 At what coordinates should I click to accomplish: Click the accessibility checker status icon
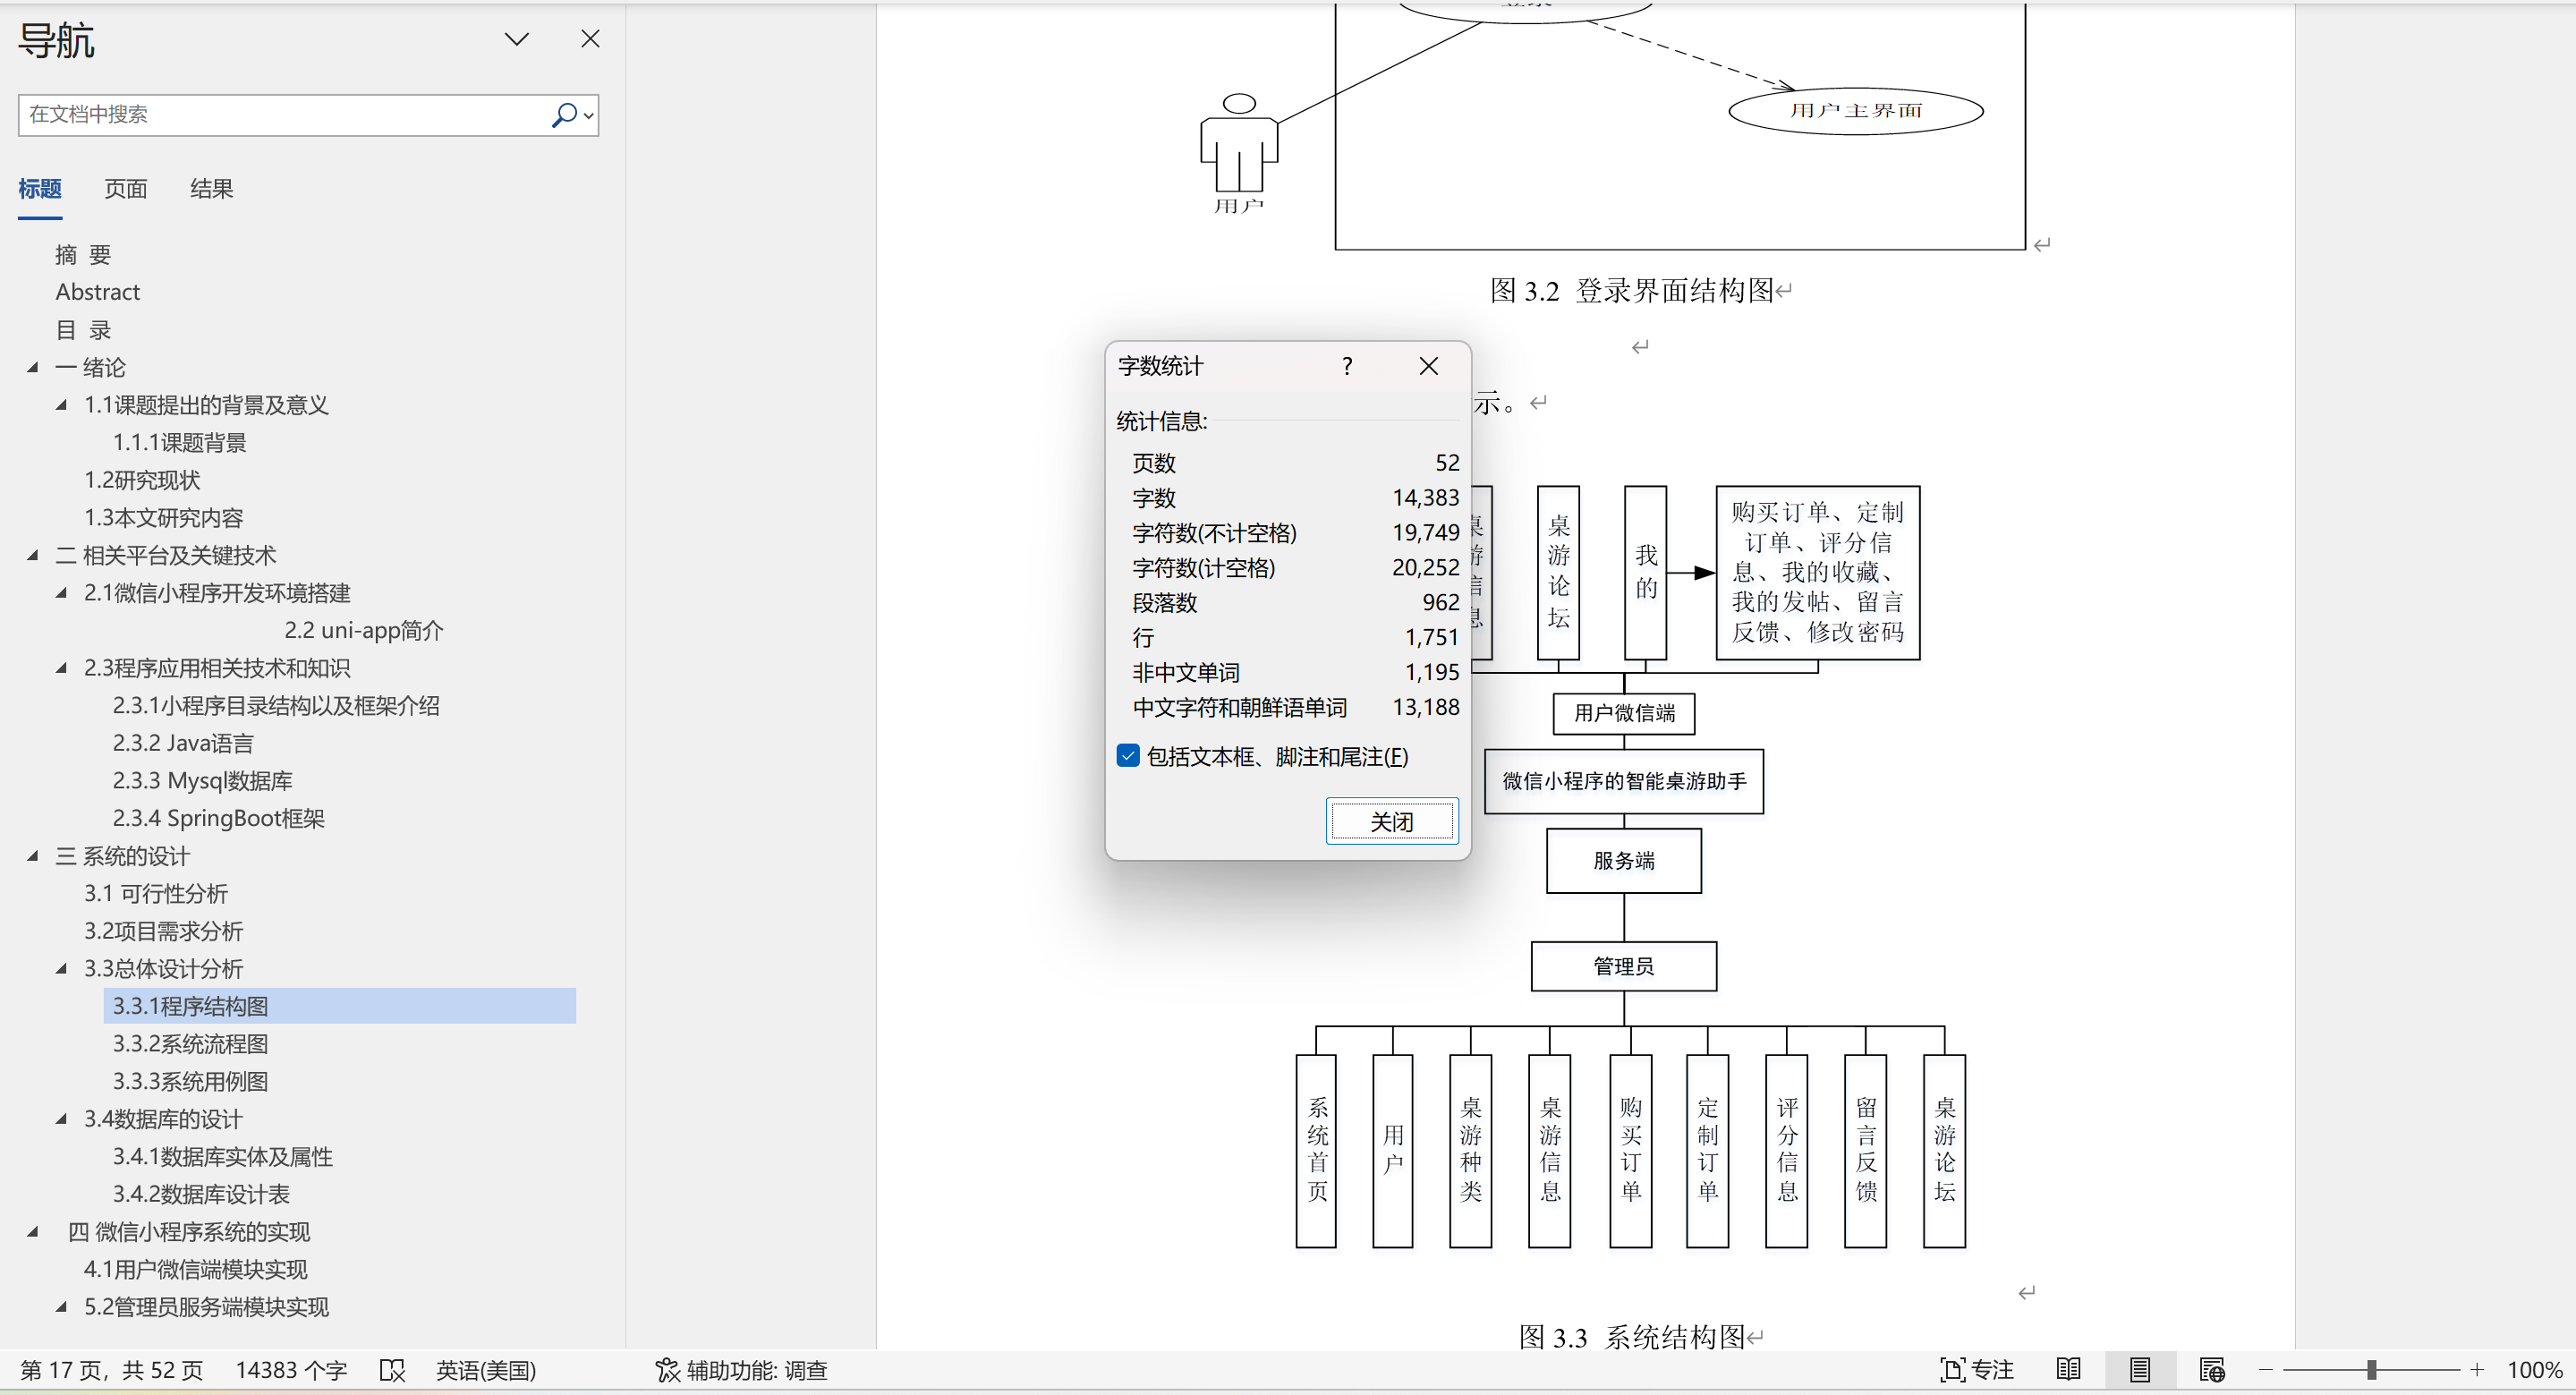(x=667, y=1370)
